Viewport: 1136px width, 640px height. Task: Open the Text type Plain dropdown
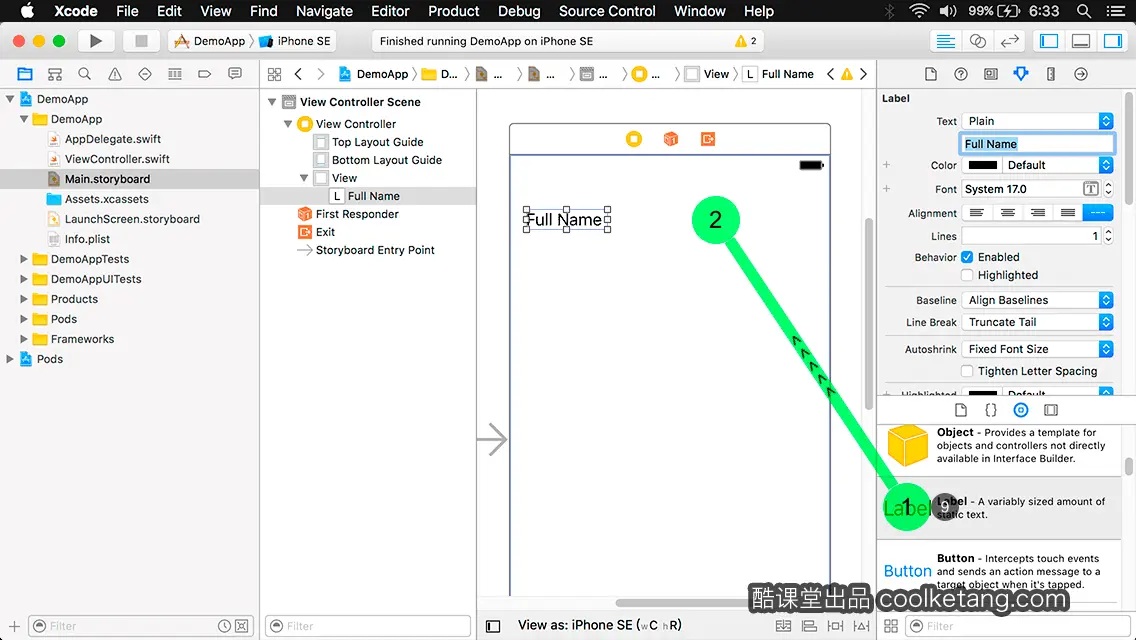click(1037, 121)
